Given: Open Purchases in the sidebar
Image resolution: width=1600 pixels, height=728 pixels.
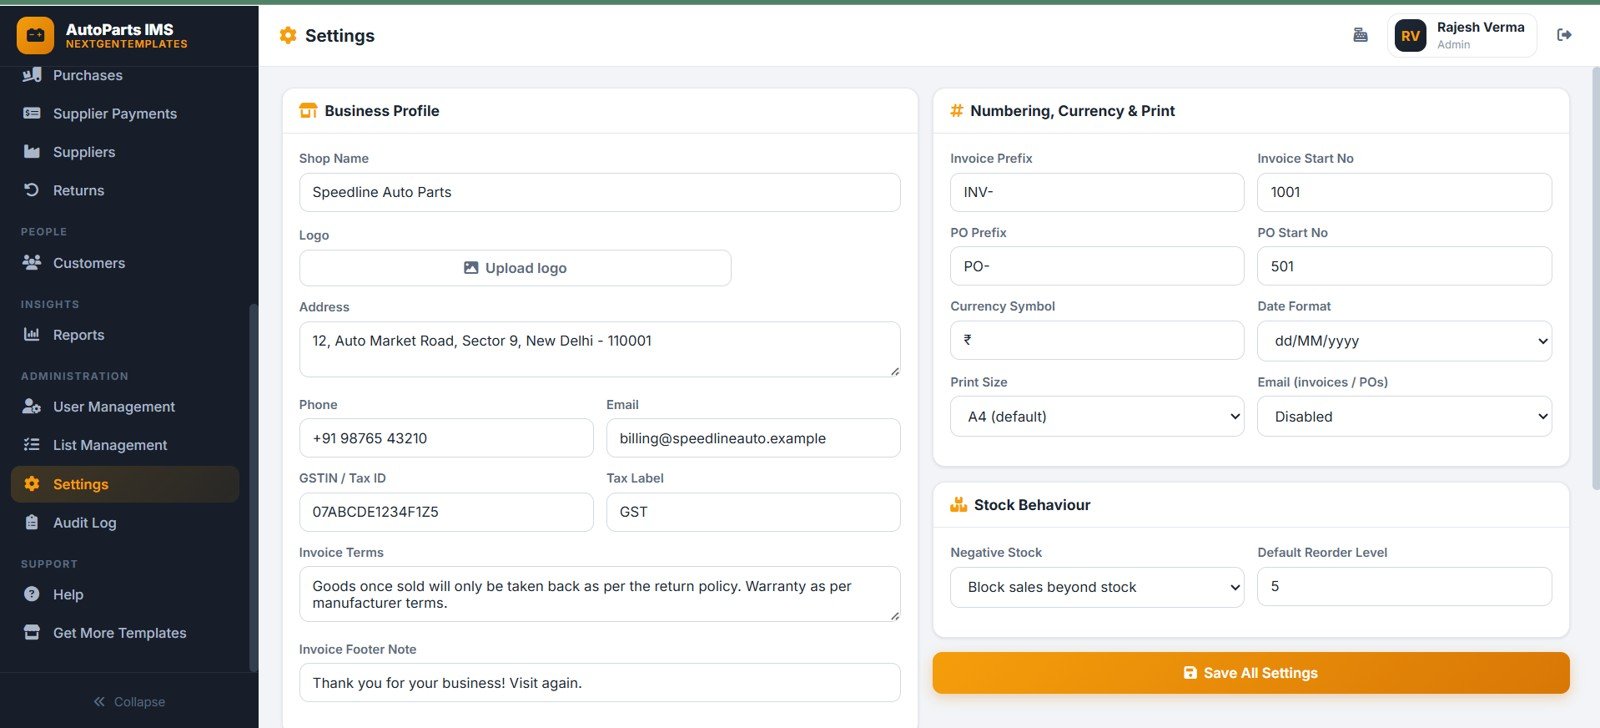Looking at the screenshot, I should 125,75.
